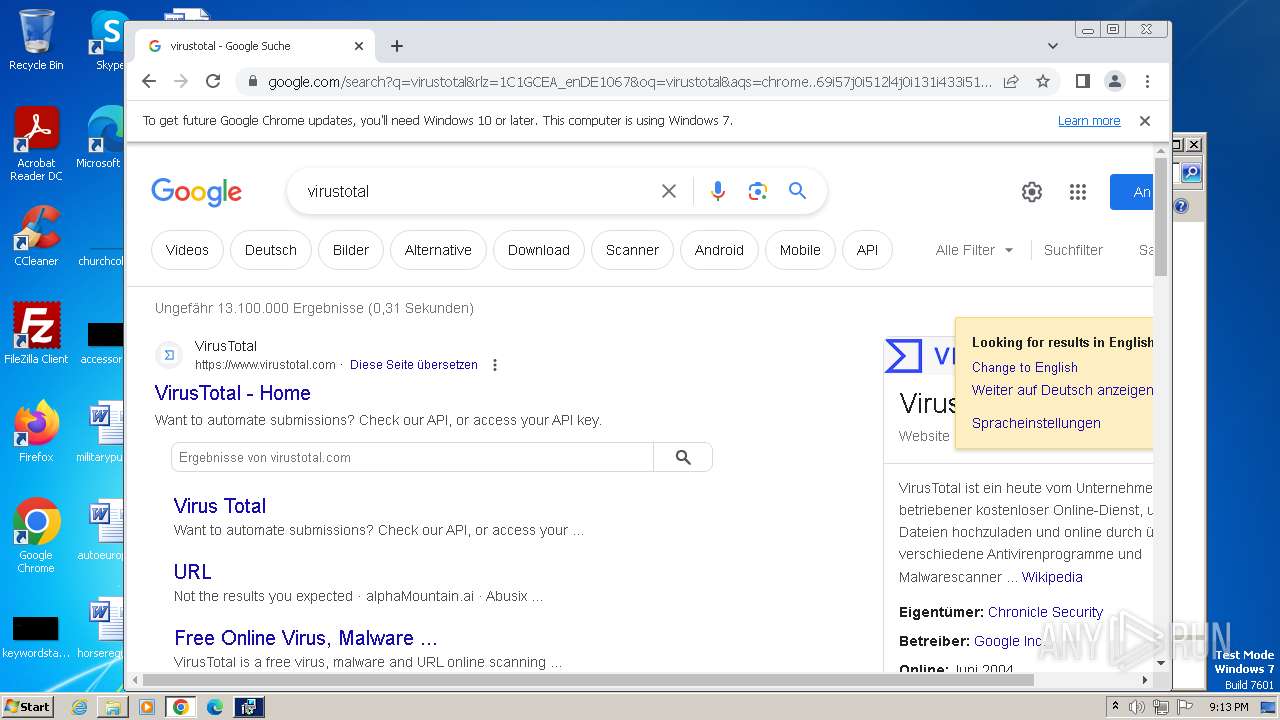The width and height of the screenshot is (1280, 720).
Task: Launch Internet Explorer from taskbar
Action: click(x=79, y=707)
